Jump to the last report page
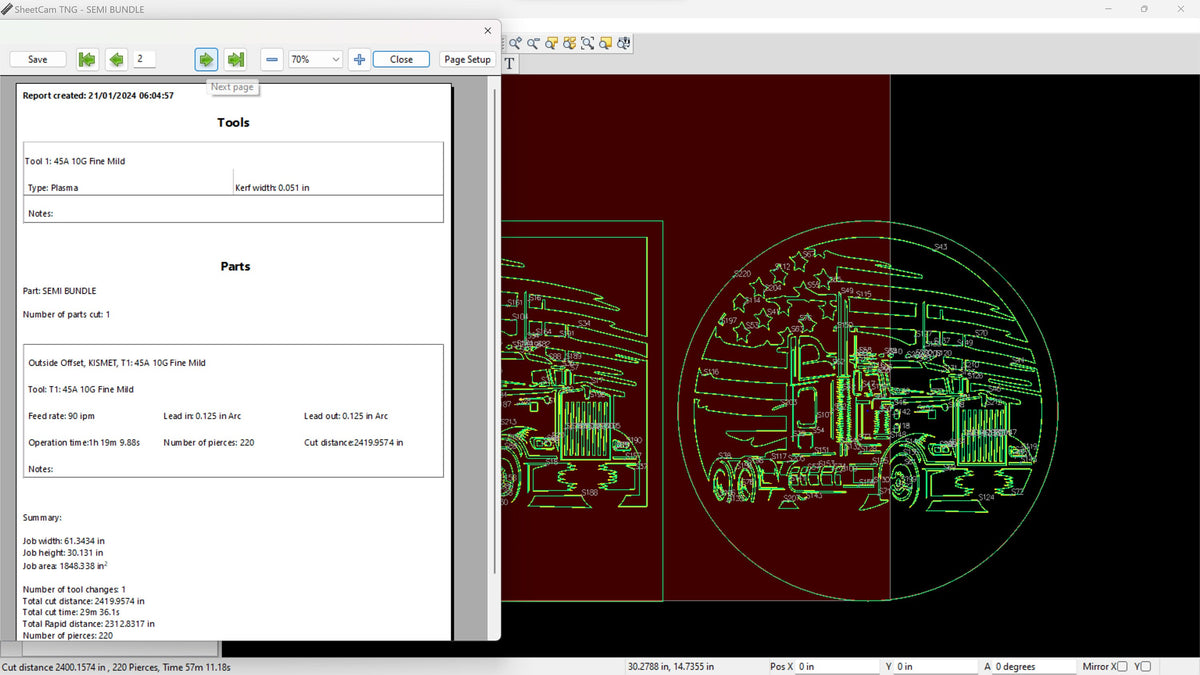 236,60
